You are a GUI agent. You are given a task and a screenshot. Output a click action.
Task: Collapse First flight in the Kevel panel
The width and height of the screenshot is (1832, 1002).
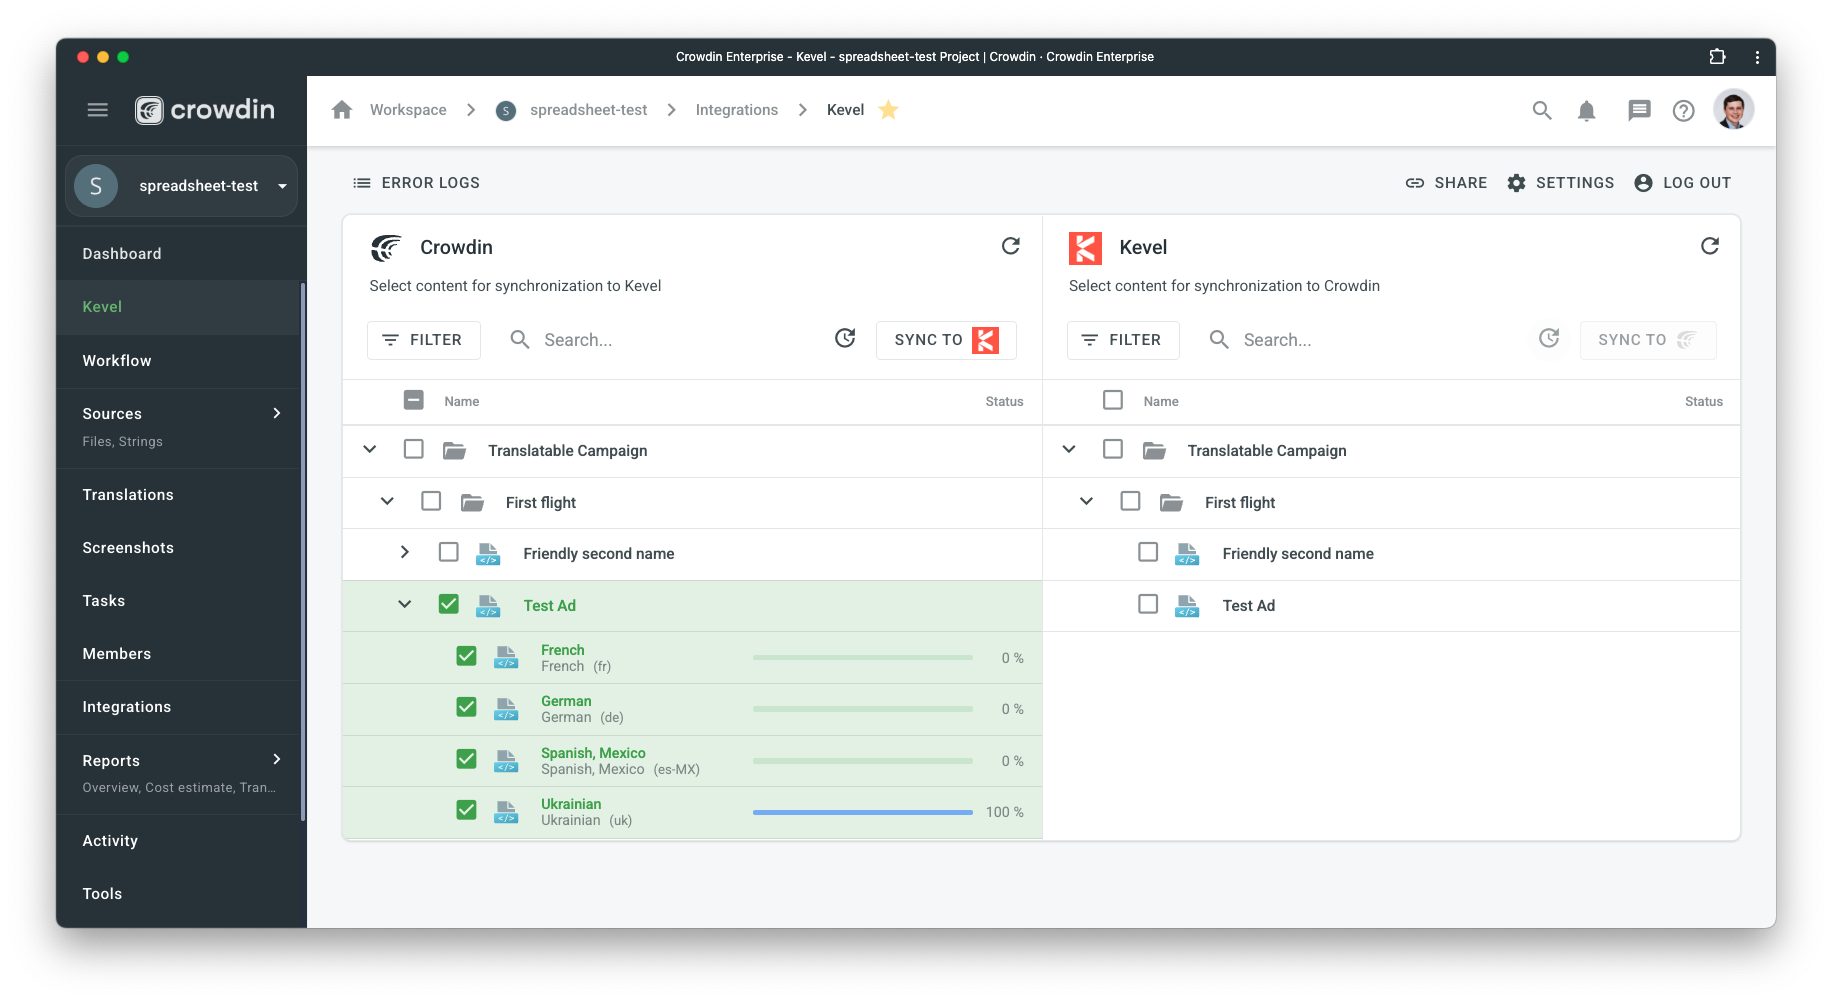pos(1086,501)
